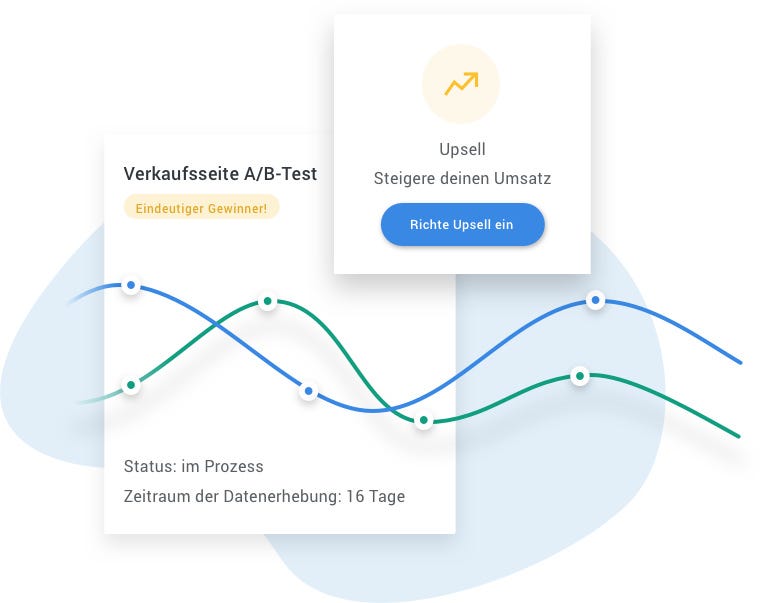Click the rightmost blue data point
Screen dimensions: 760x603
[x=595, y=300]
